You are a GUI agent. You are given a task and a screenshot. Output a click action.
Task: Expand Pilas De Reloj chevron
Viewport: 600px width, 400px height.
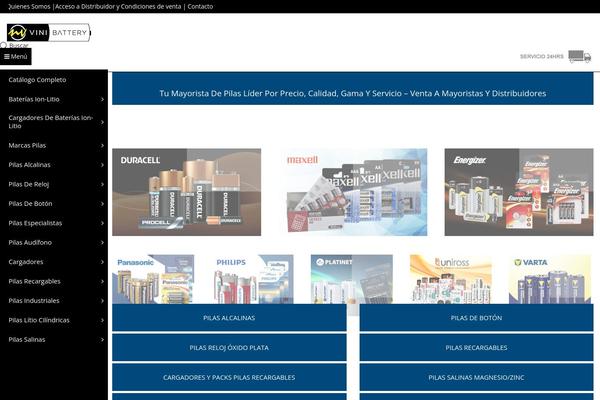[x=102, y=184]
